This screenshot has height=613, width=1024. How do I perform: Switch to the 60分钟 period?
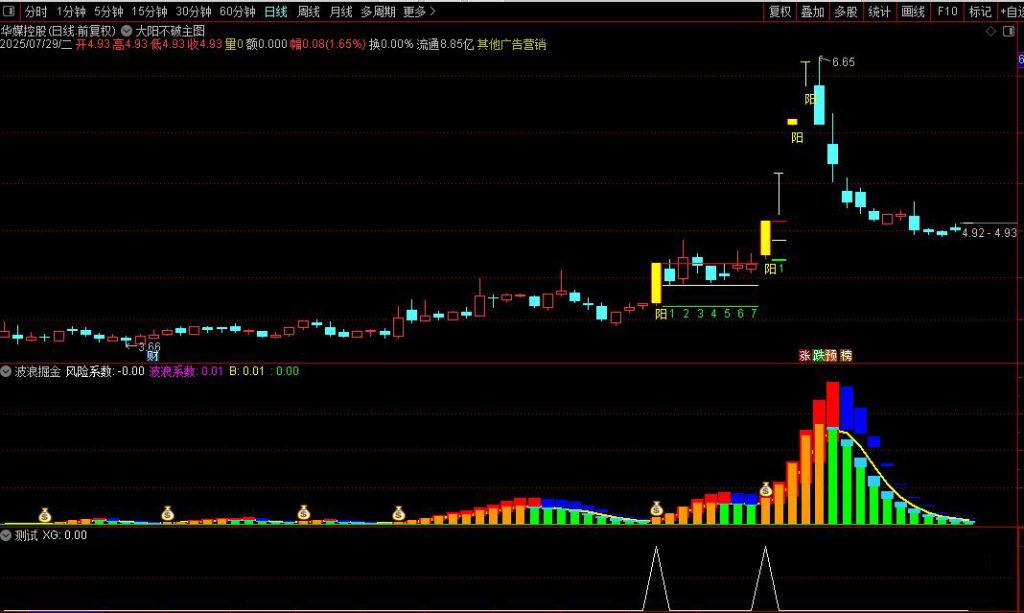(x=237, y=12)
